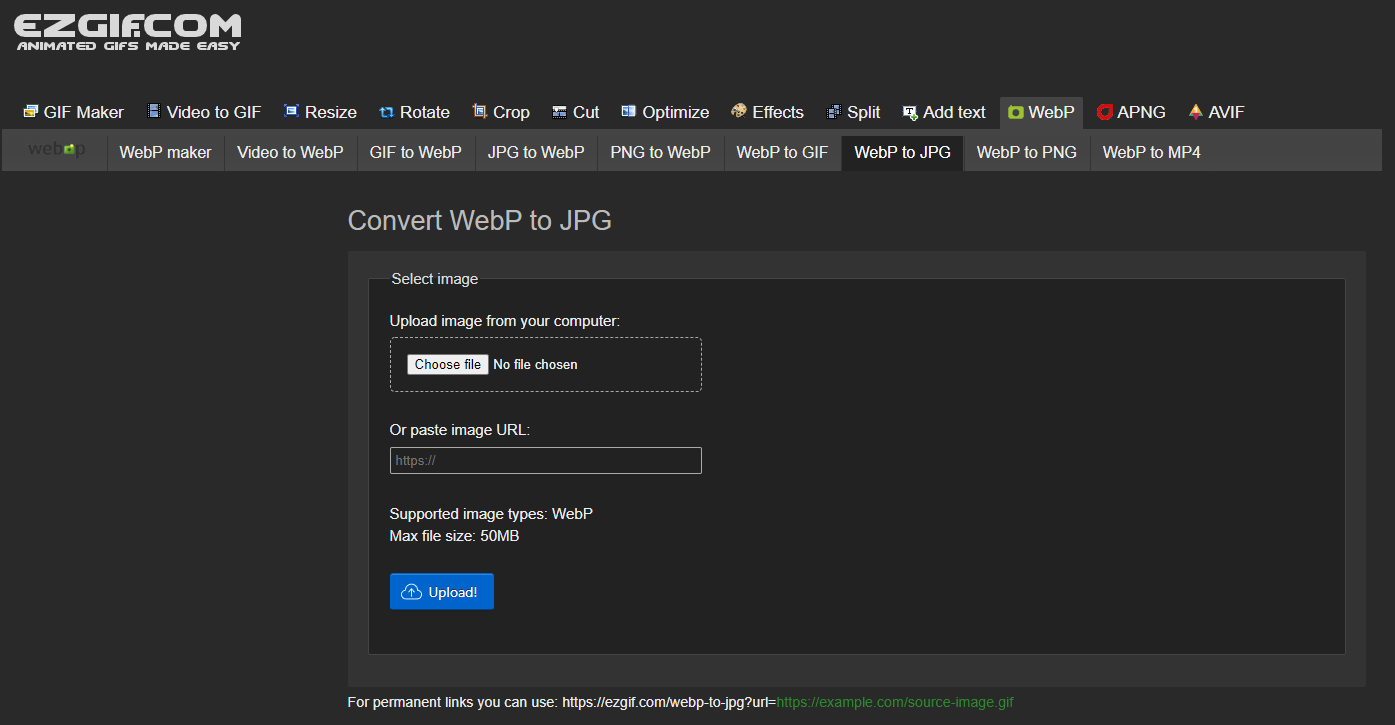Screen dimensions: 1395x725
Task: Open the Split menu item
Action: click(x=853, y=112)
